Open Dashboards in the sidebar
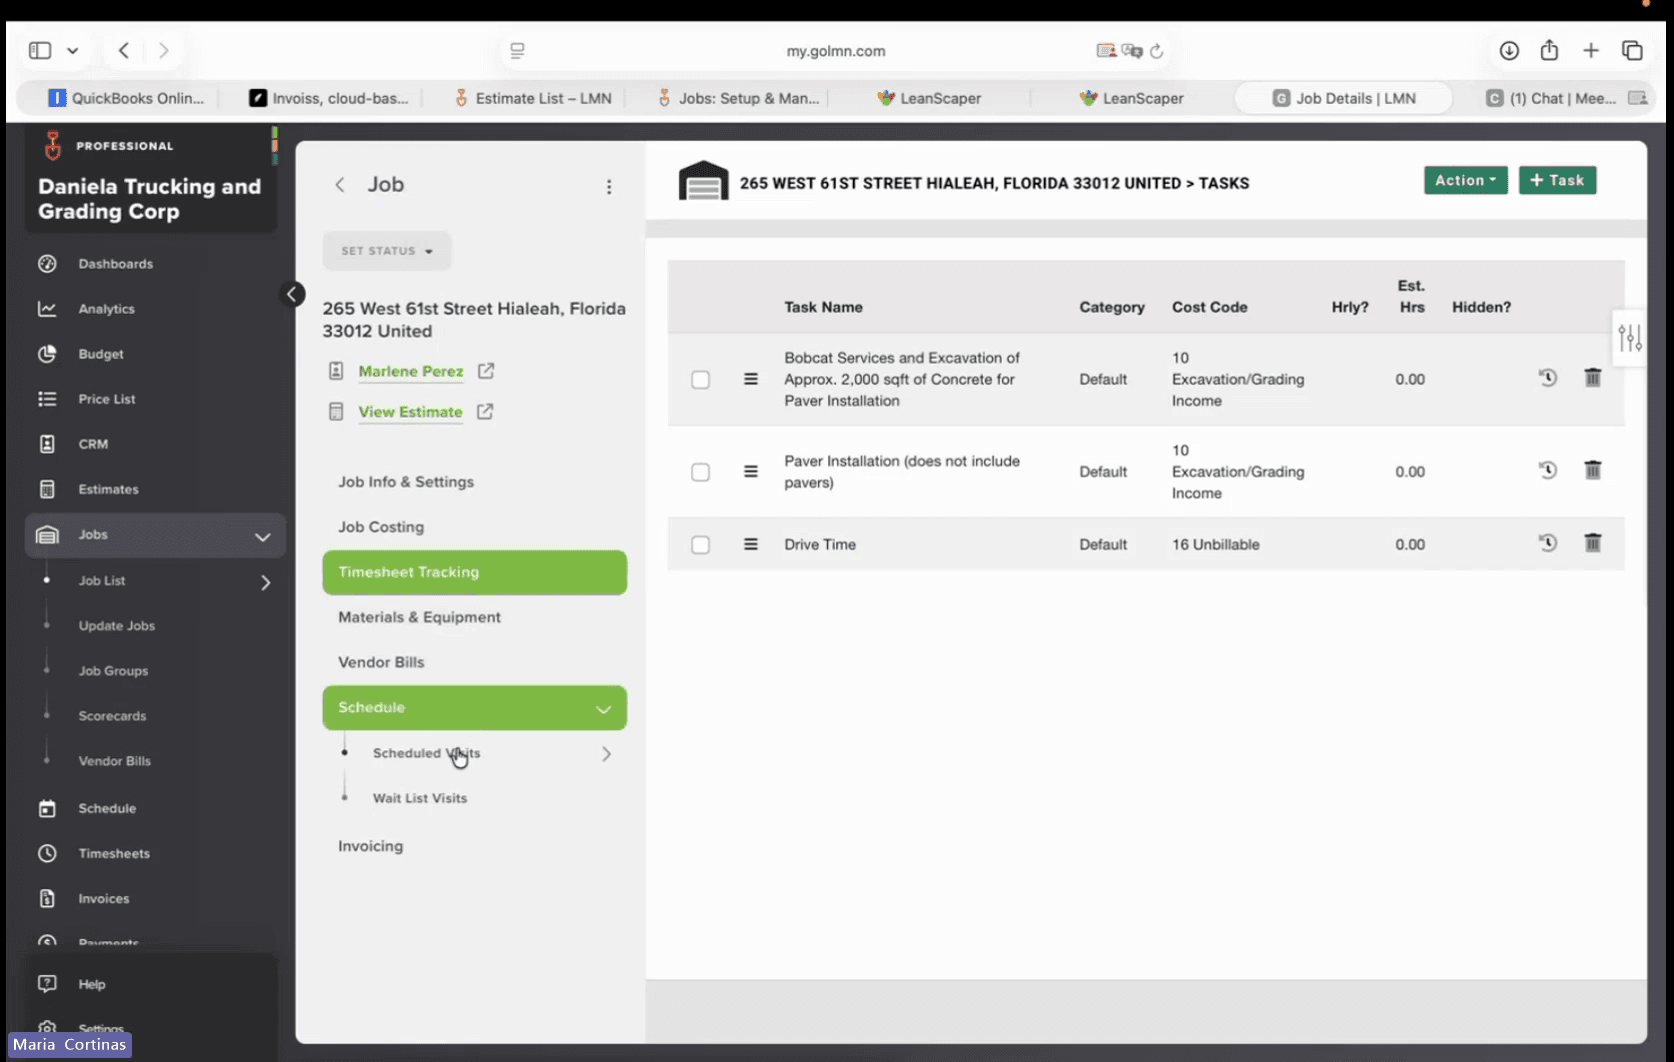This screenshot has height=1062, width=1674. coord(115,264)
